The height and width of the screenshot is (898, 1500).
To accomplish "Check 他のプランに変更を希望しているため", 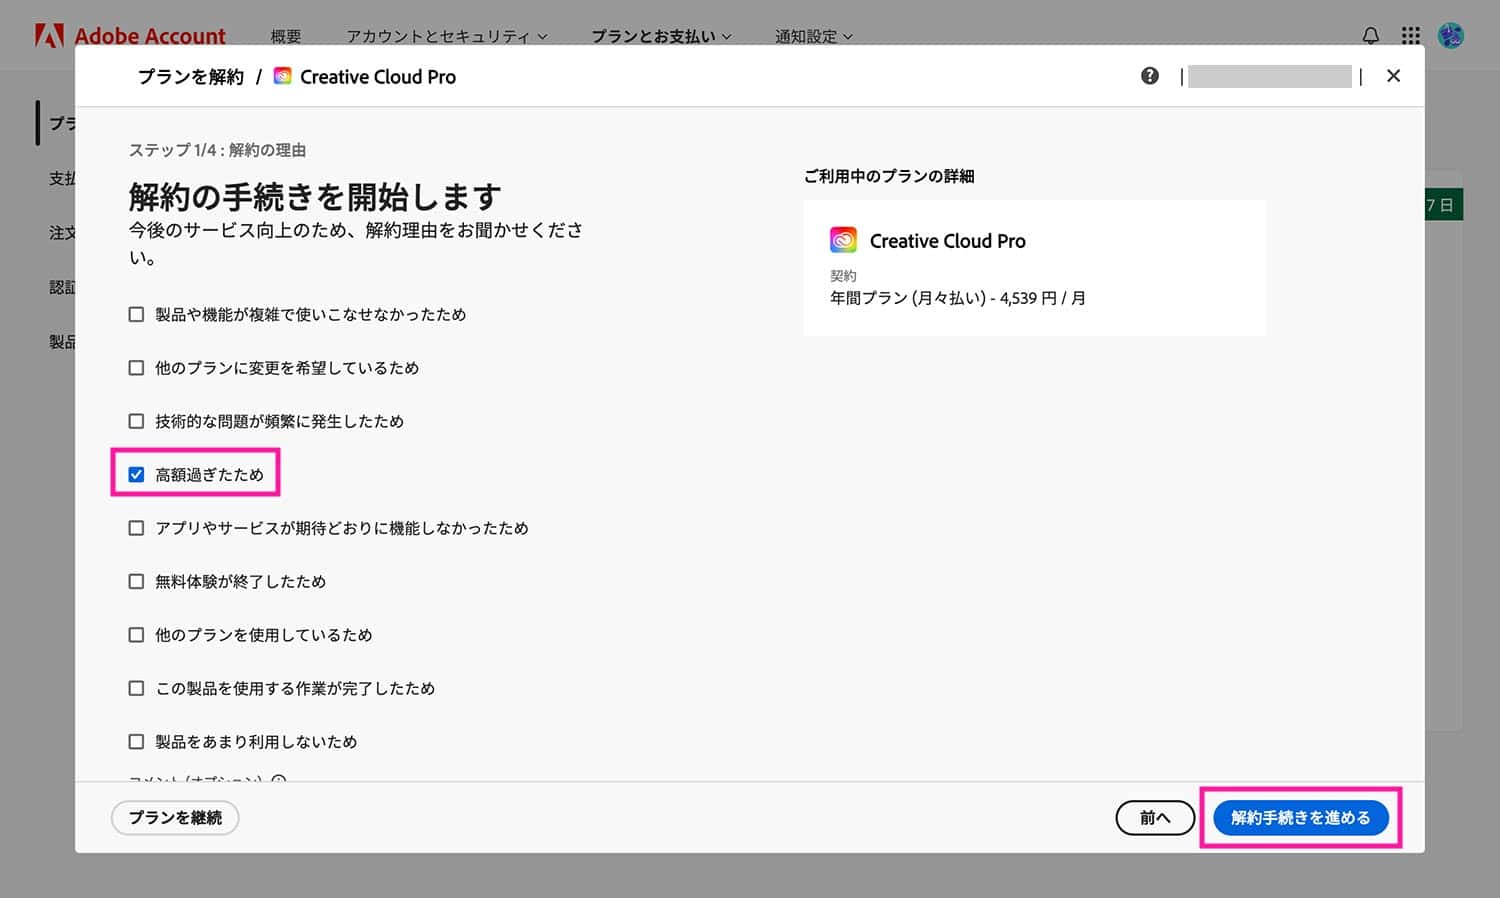I will pyautogui.click(x=136, y=367).
